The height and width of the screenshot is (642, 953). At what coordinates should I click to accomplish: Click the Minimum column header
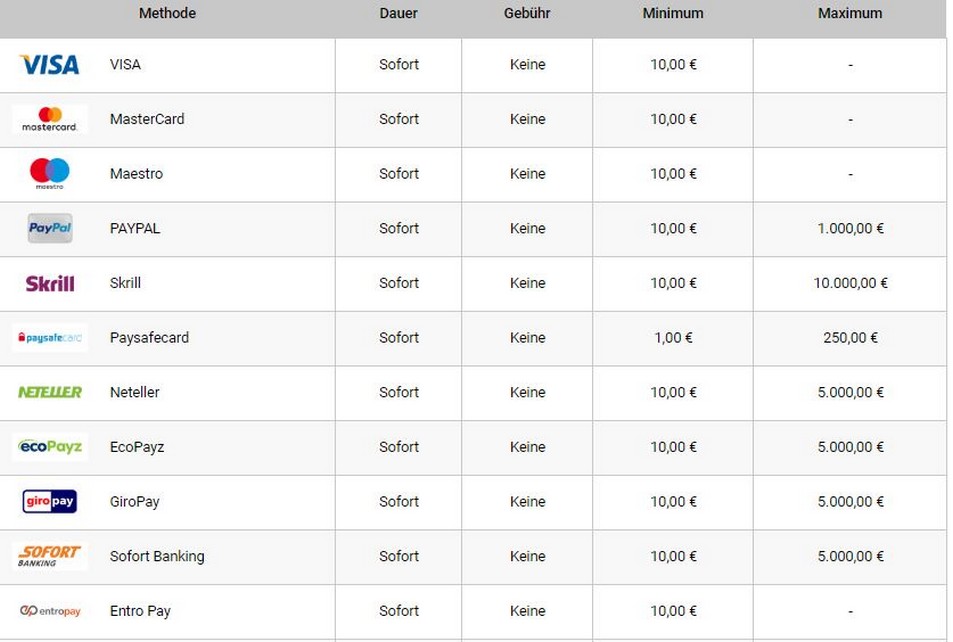[673, 13]
